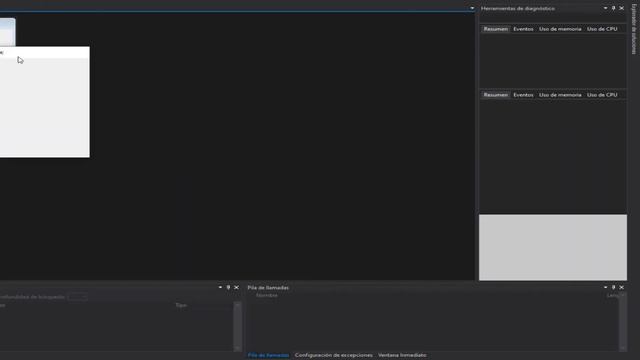
Task: Pin the Herramientas de diagnóstico panel
Action: 613,8
